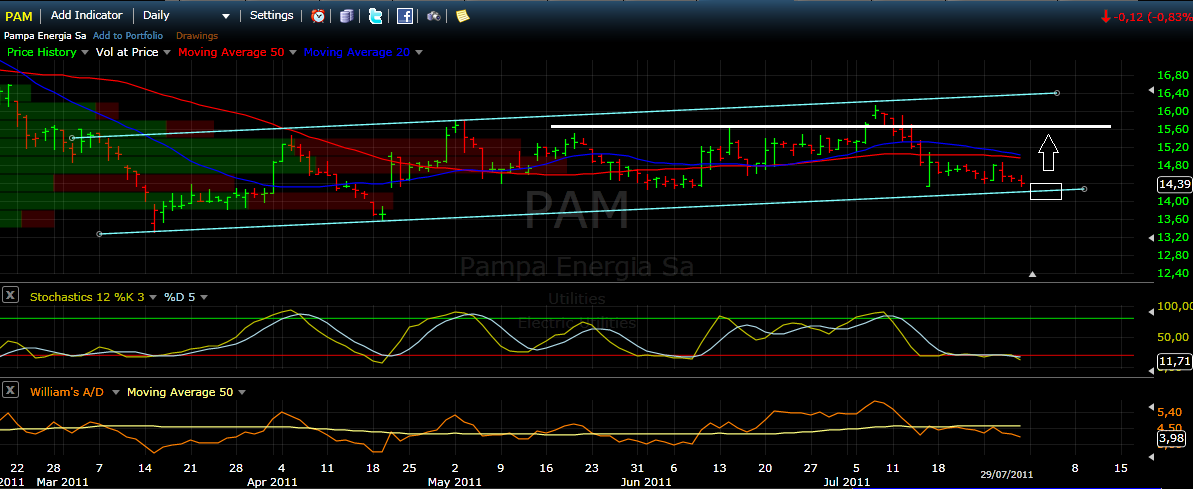Image resolution: width=1193 pixels, height=489 pixels.
Task: Click the Jul 2011 label on the time axis
Action: (x=847, y=482)
